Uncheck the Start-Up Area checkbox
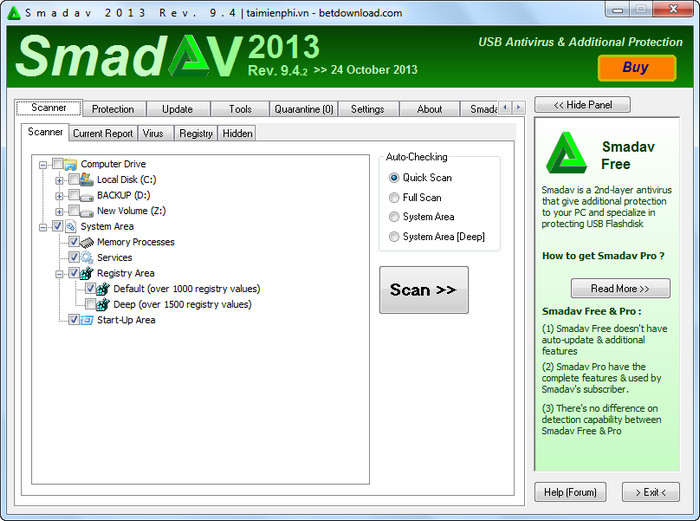The image size is (700, 521). click(74, 320)
